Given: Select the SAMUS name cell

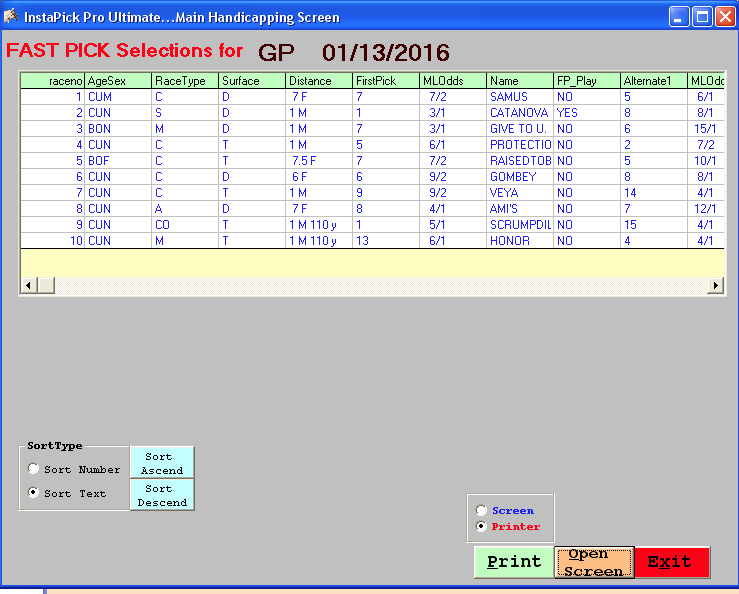Looking at the screenshot, I should tap(520, 97).
